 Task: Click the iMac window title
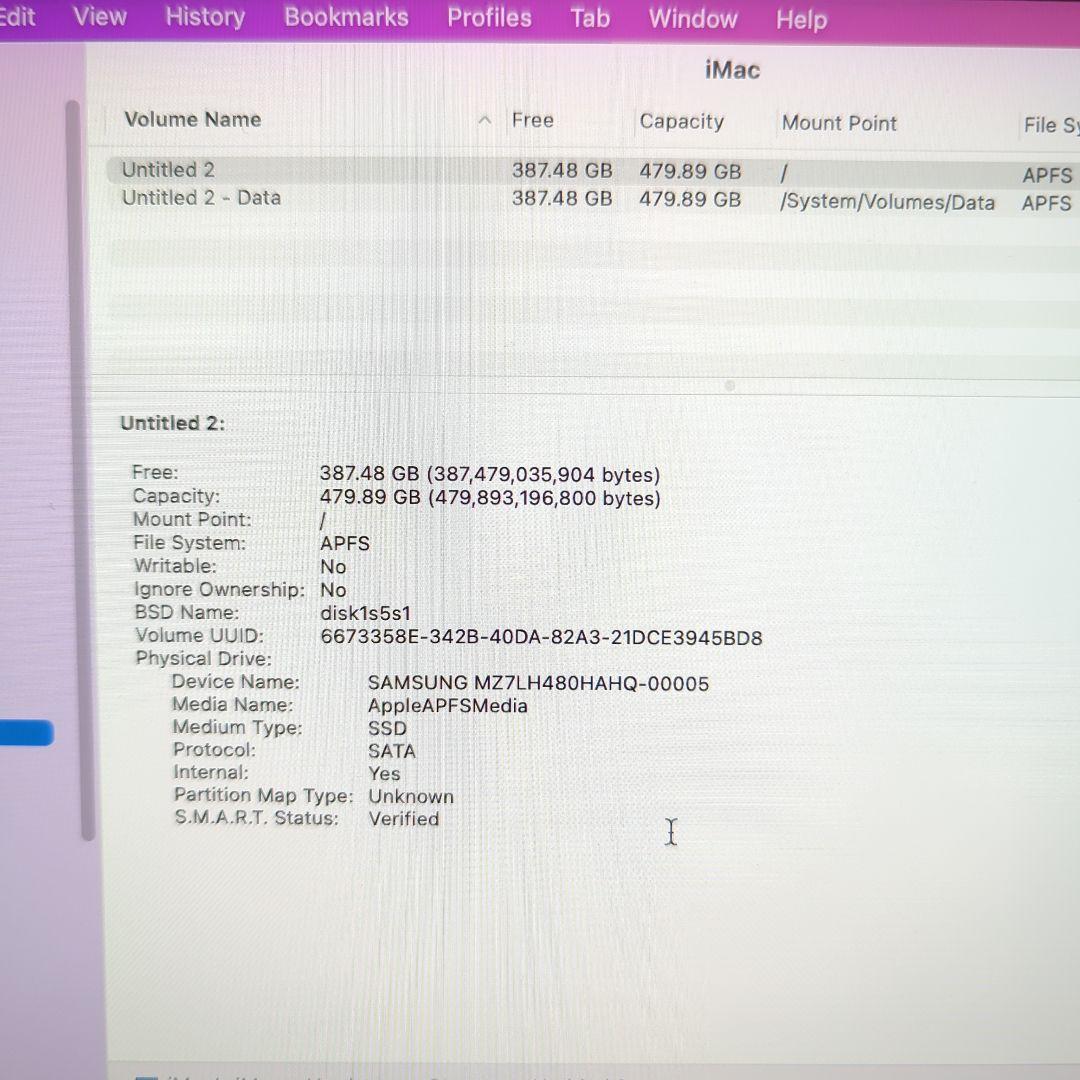732,70
